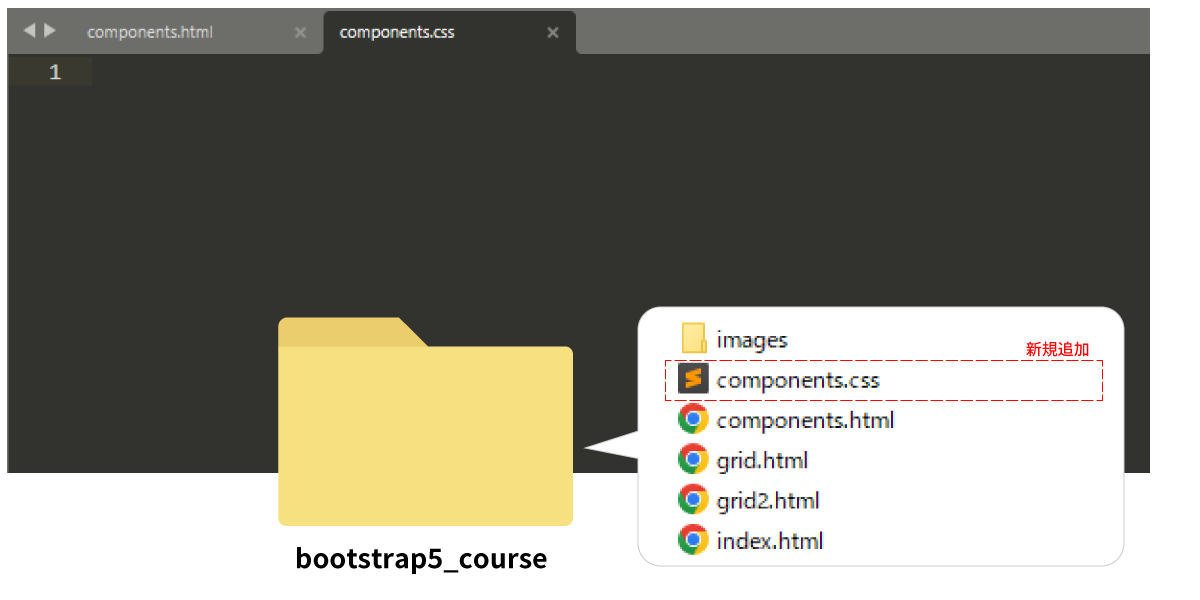
Task: Select the index.html file name
Action: click(x=770, y=541)
